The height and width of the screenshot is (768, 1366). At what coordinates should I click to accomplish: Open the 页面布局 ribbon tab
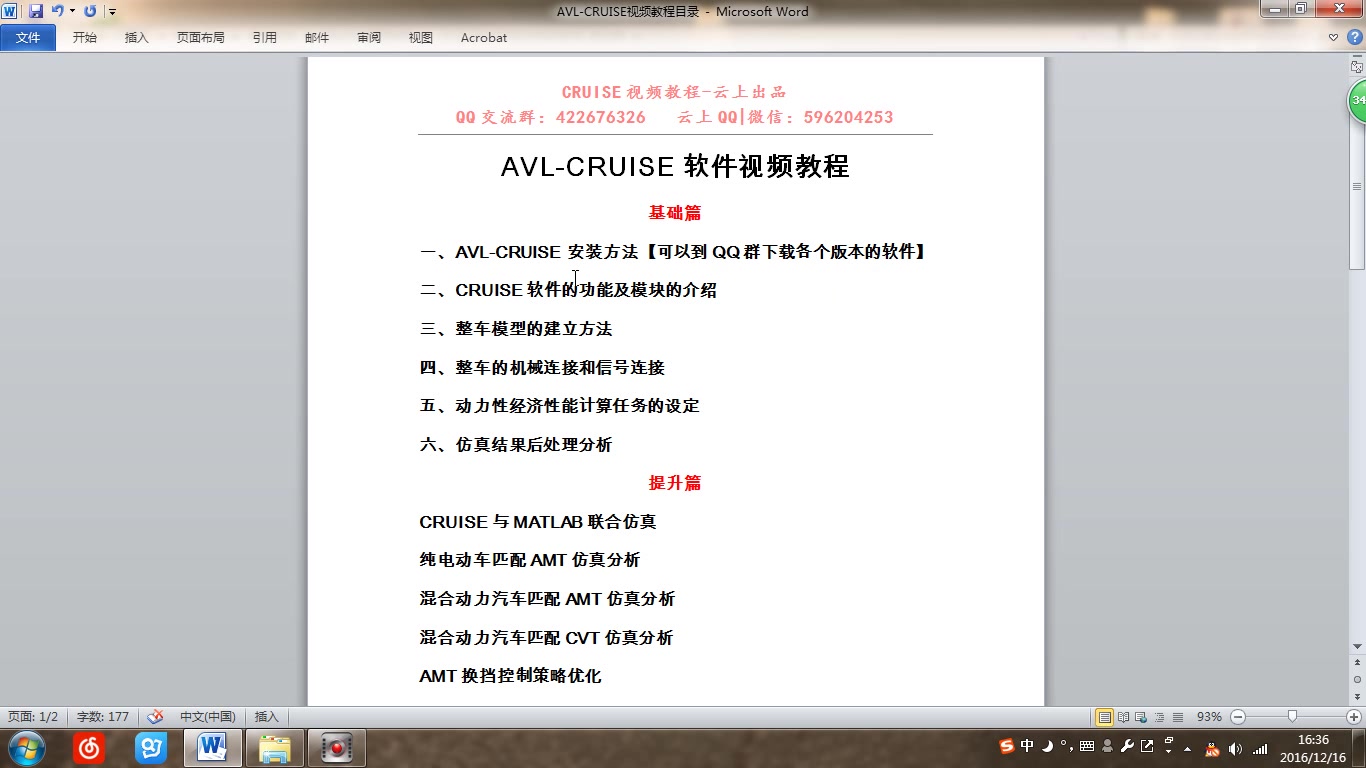point(200,37)
